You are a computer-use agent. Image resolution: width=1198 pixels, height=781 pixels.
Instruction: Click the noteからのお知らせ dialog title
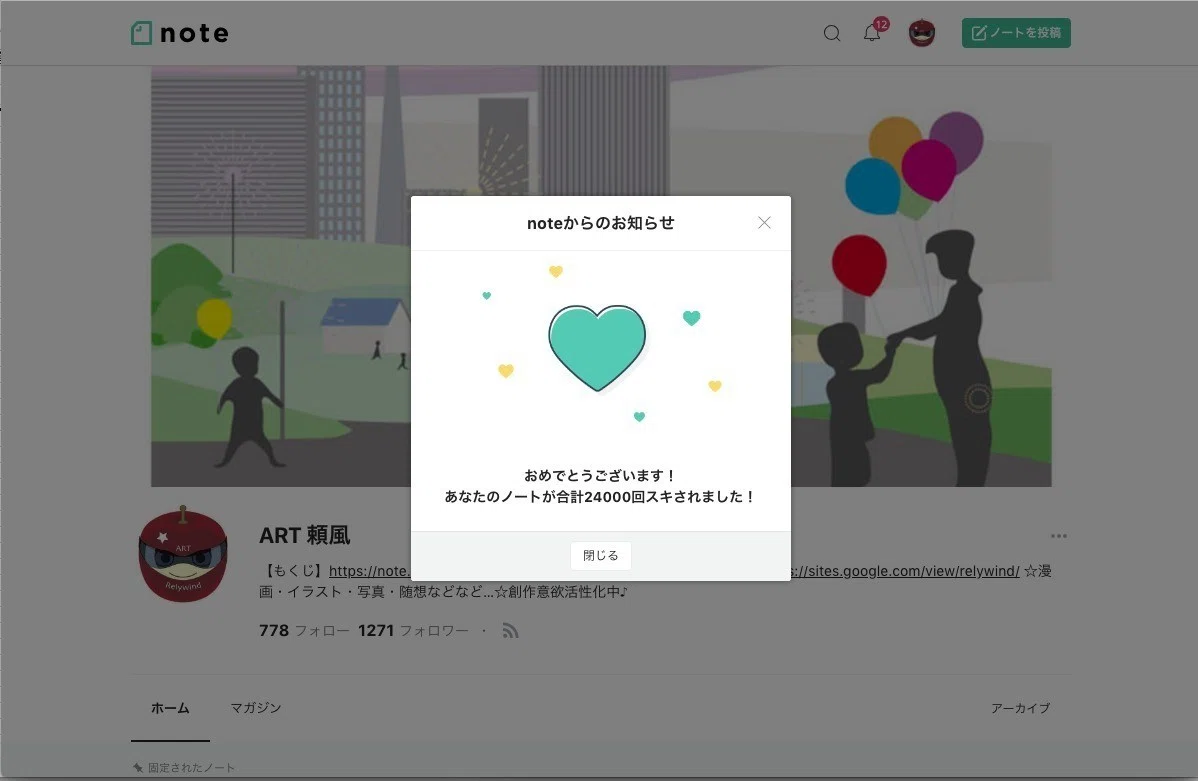coord(601,223)
